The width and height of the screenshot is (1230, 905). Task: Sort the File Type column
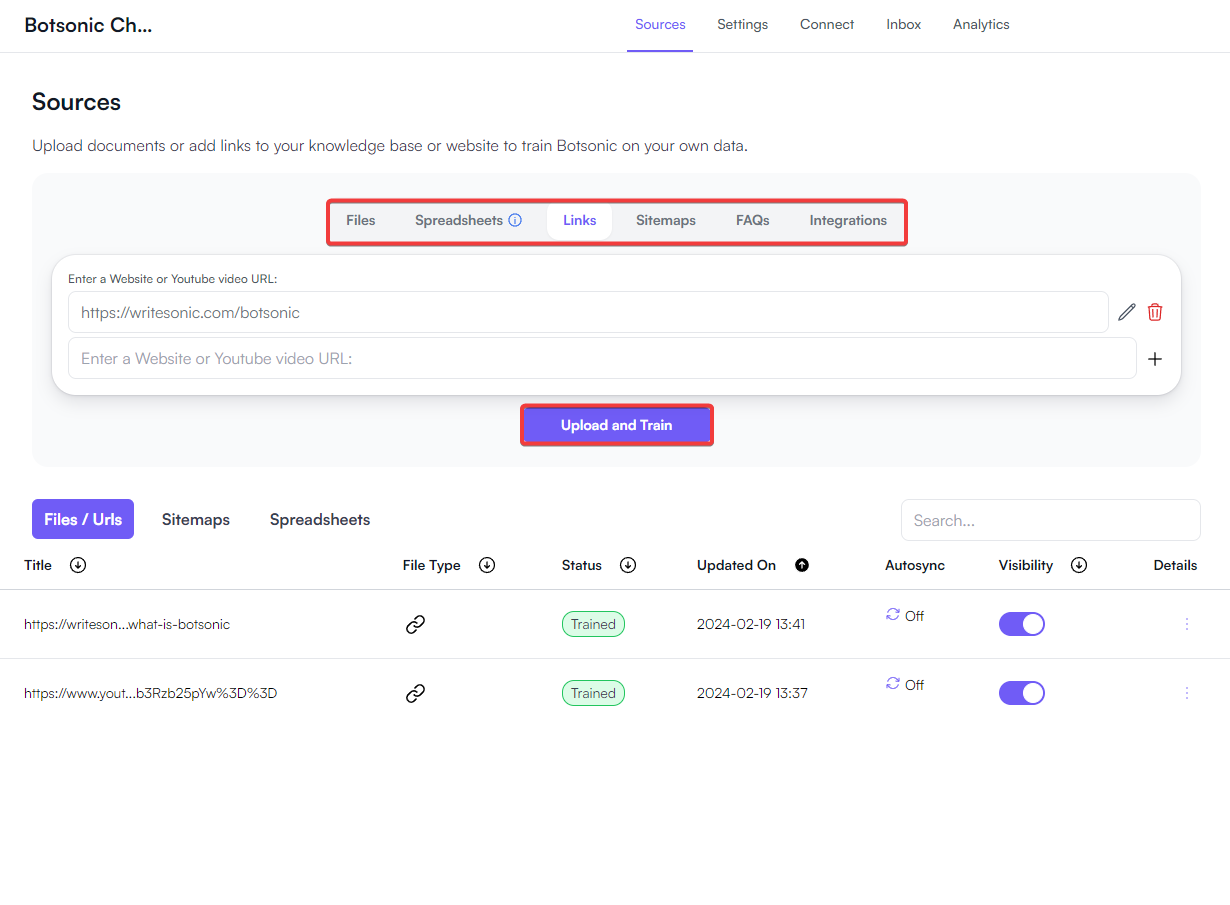(x=487, y=565)
